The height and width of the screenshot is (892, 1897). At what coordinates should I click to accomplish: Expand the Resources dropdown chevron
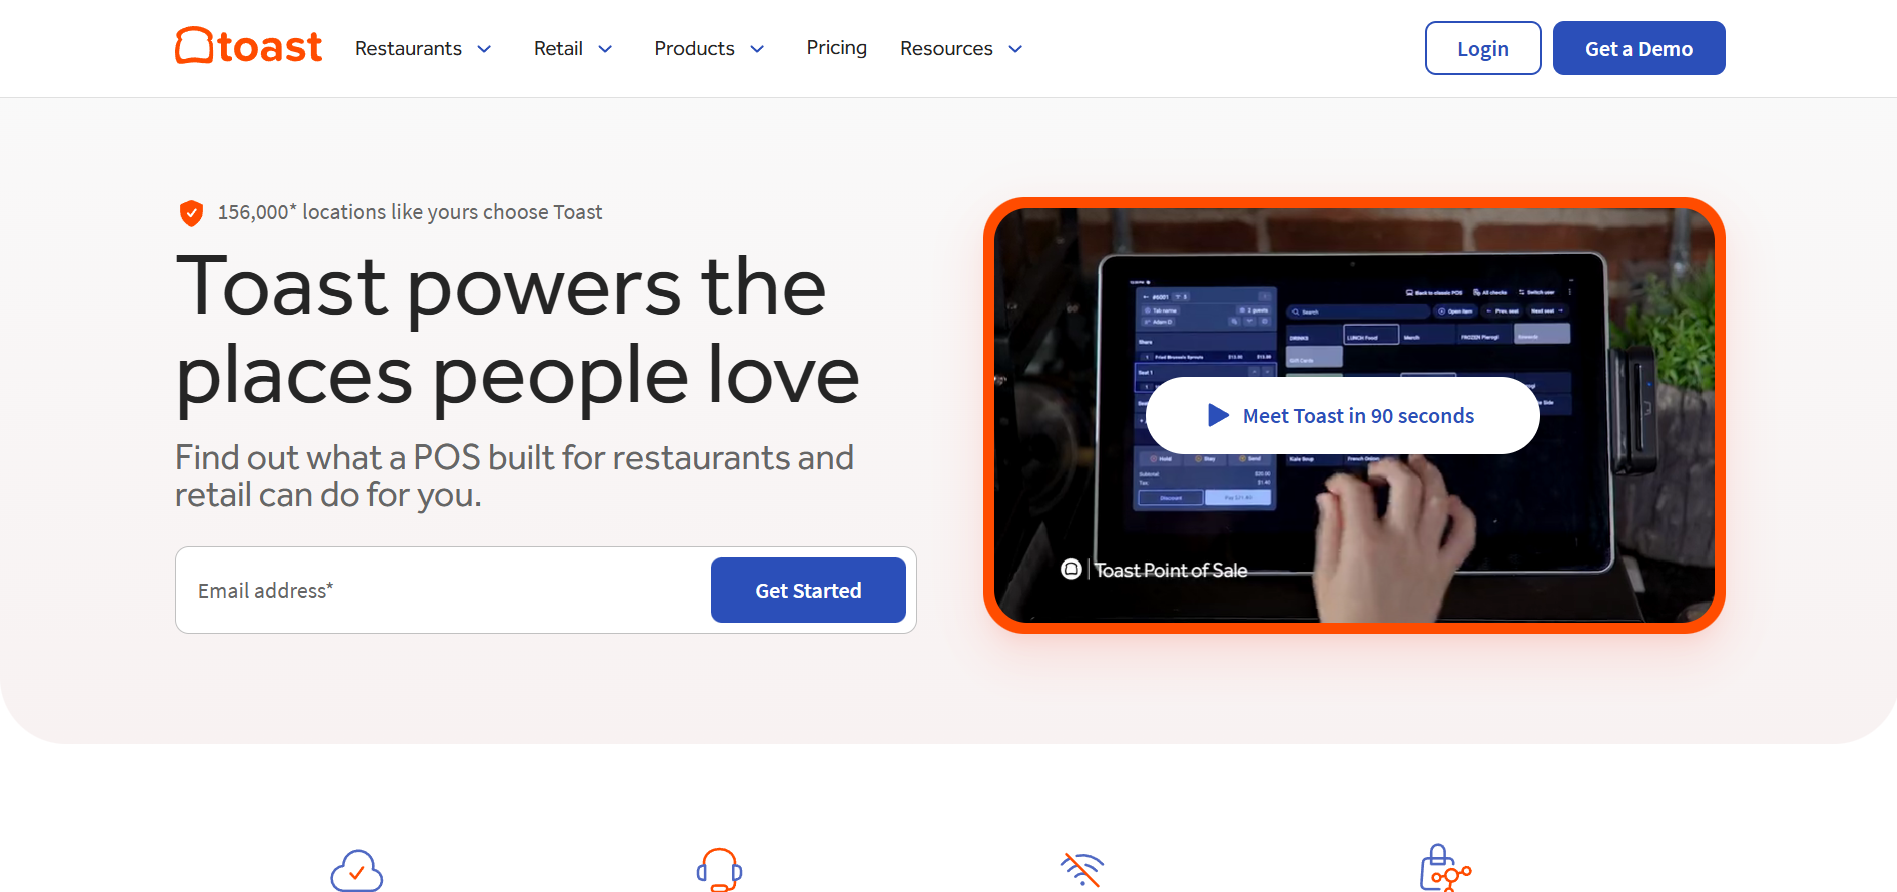pos(1015,49)
